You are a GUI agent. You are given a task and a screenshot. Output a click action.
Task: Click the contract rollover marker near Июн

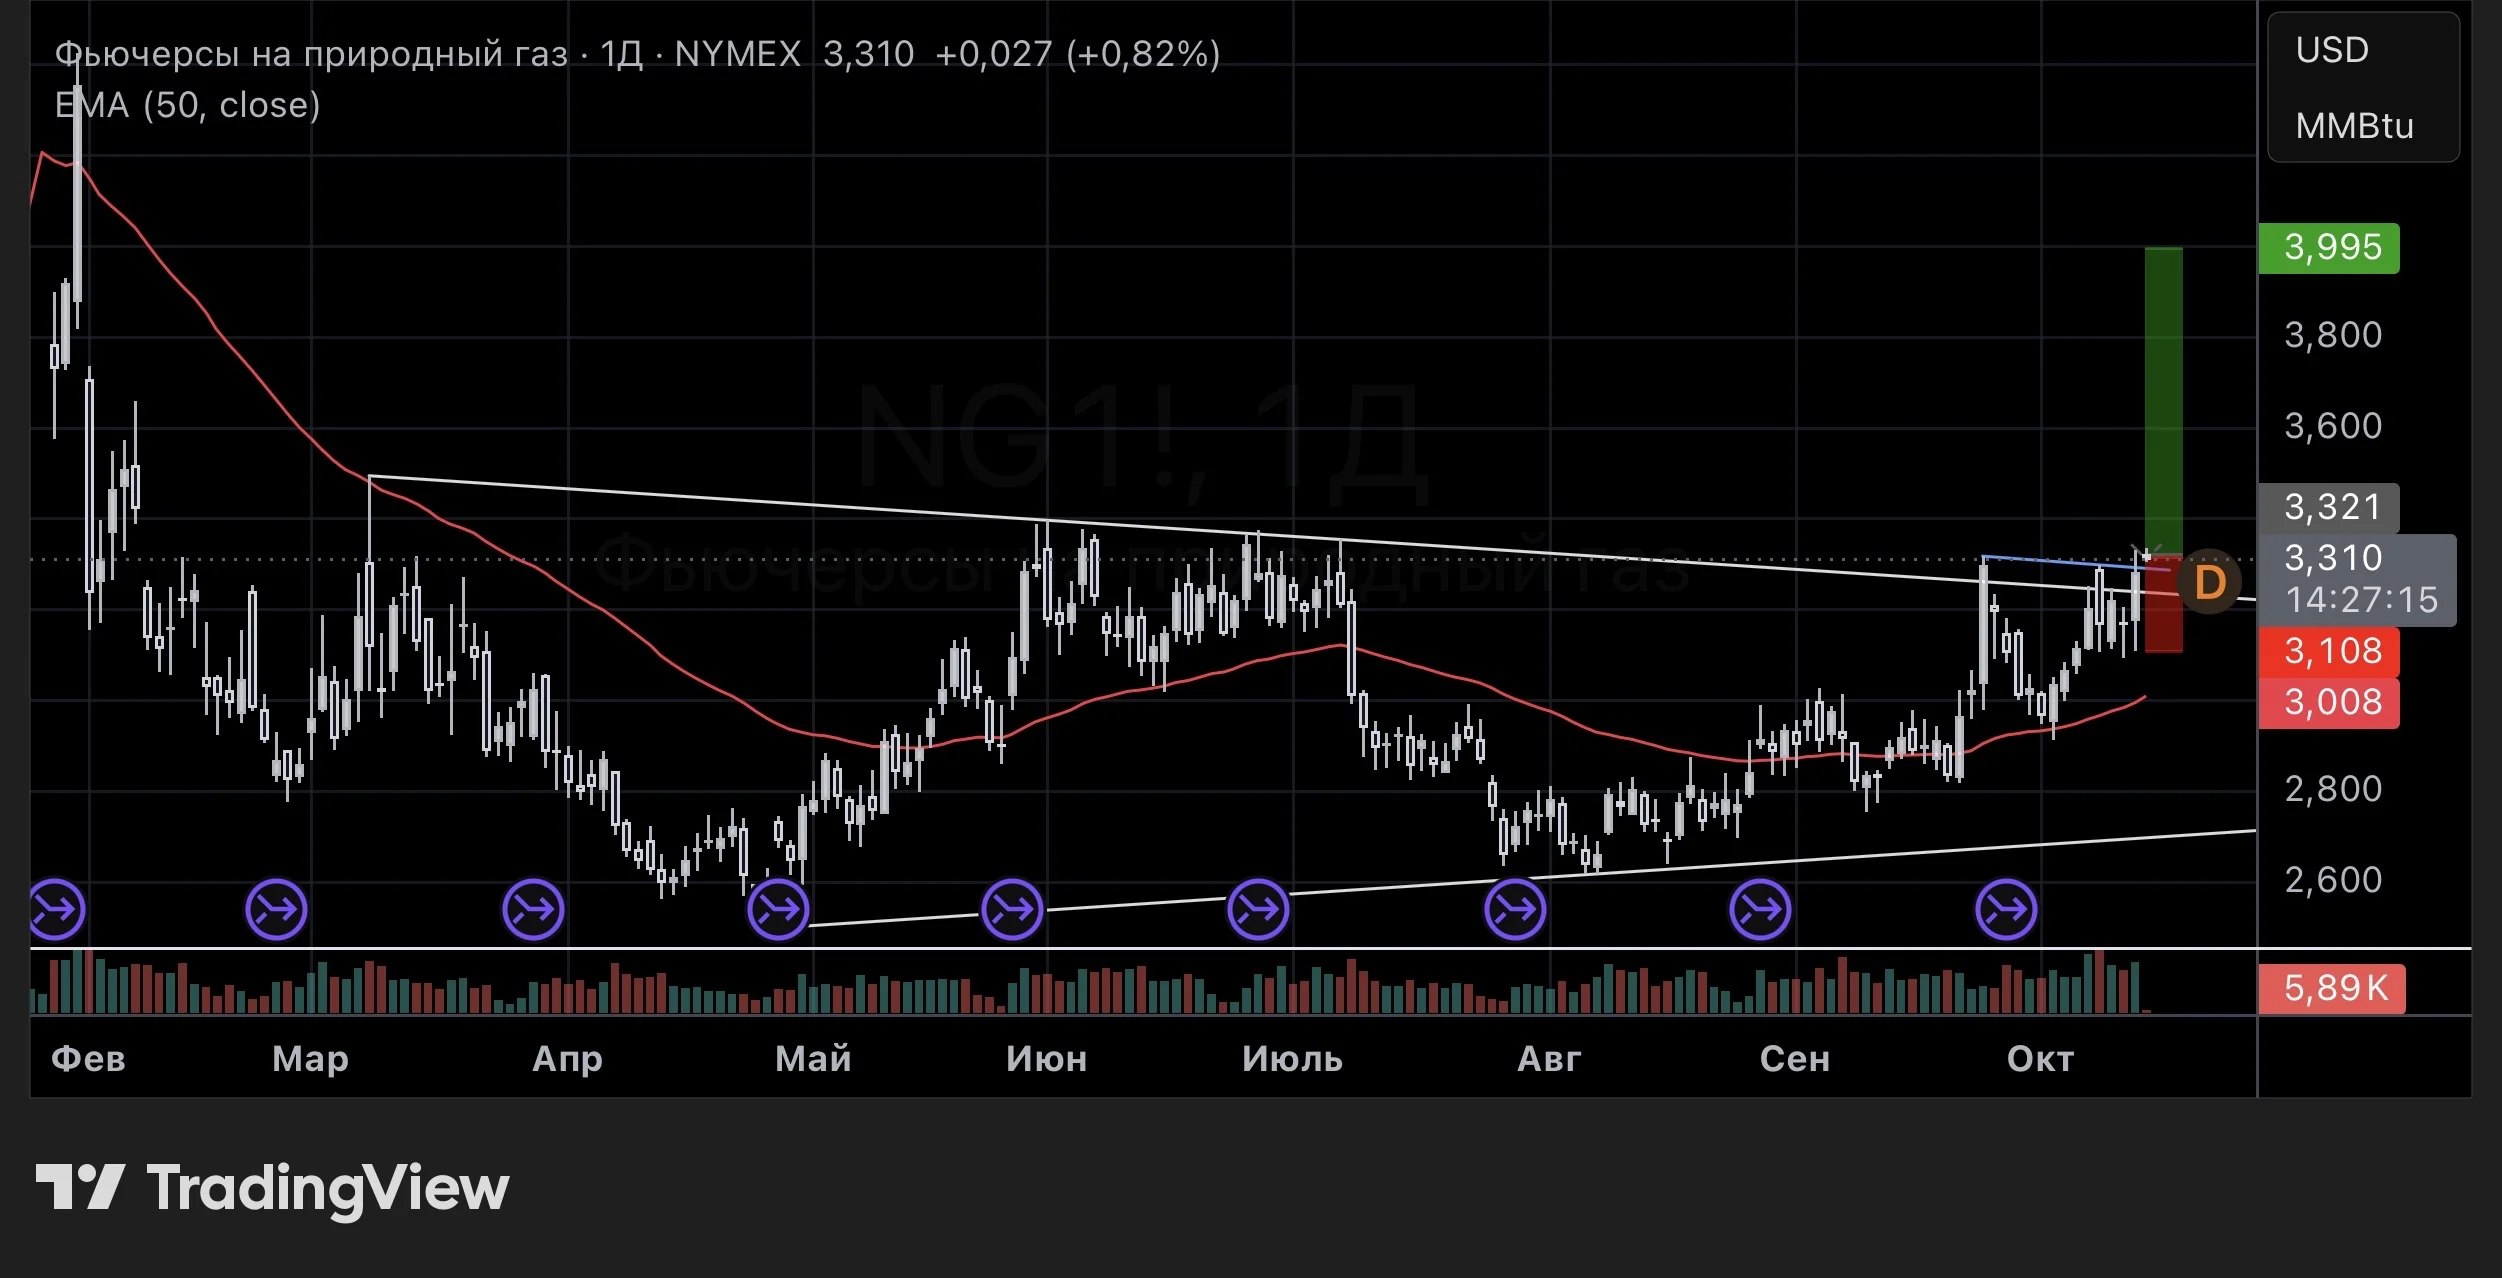[x=1012, y=910]
